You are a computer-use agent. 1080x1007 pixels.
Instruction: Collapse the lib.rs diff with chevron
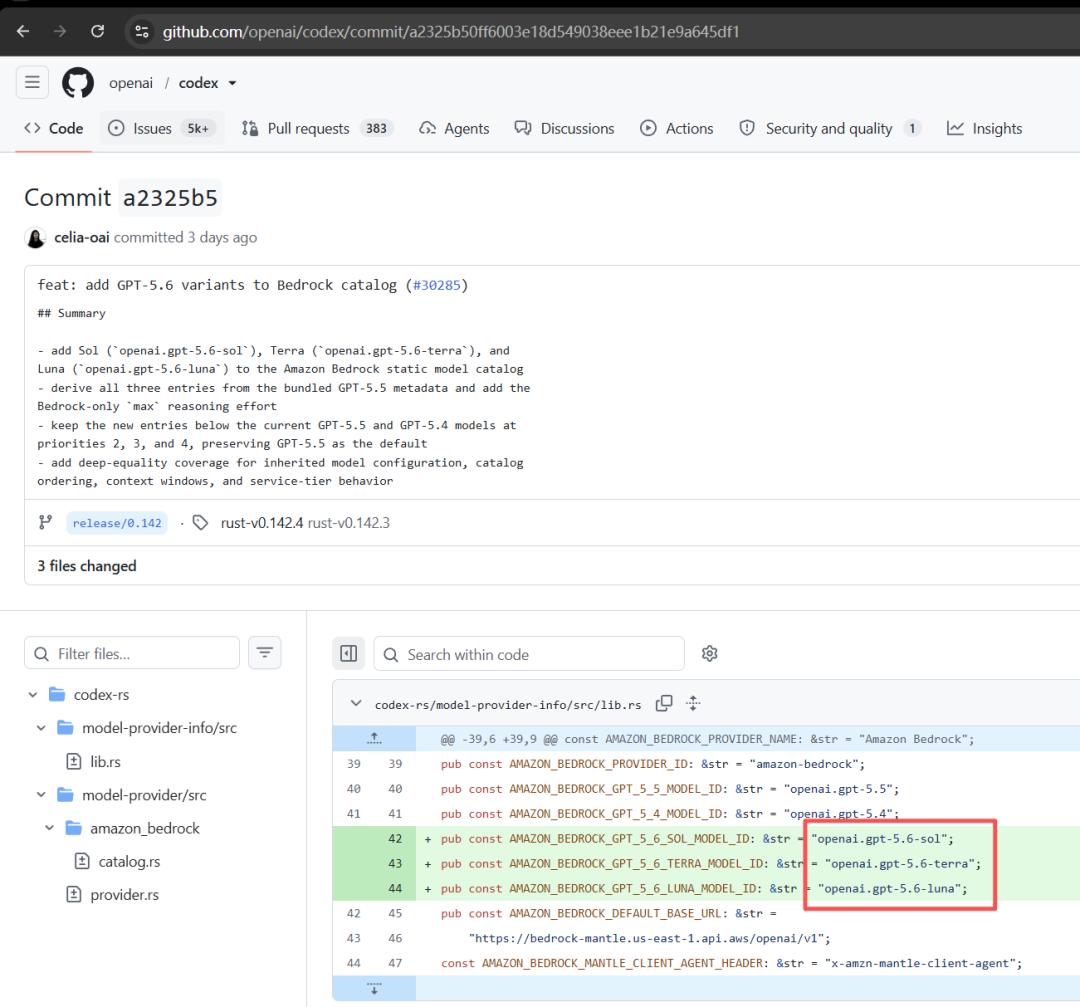coord(355,704)
